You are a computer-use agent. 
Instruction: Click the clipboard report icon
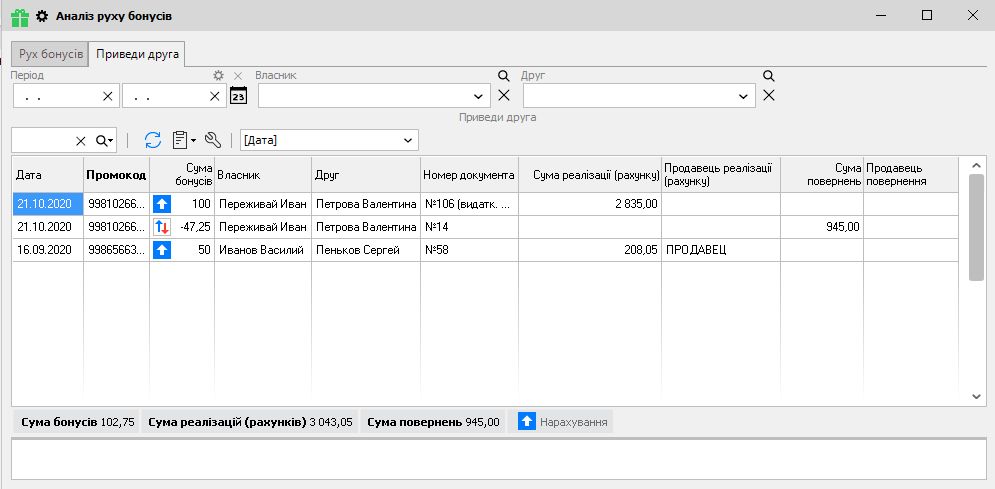180,140
